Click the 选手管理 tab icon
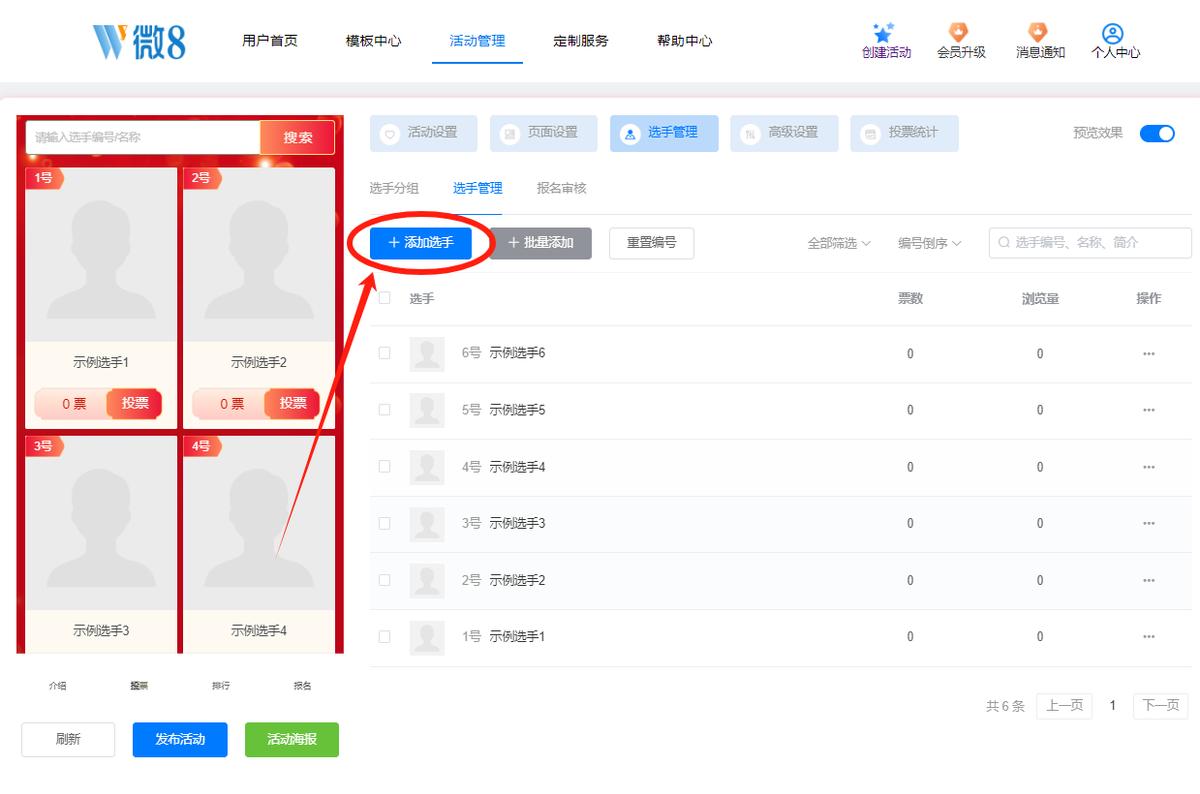The width and height of the screenshot is (1200, 794). point(630,133)
